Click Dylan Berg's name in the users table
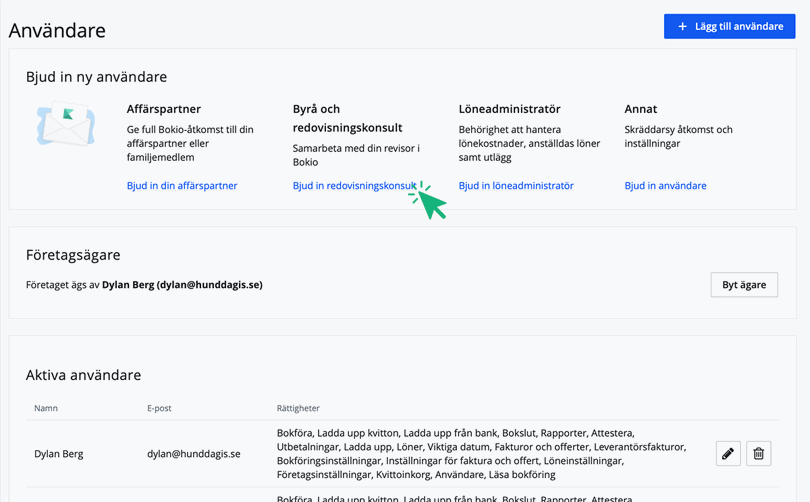Screen dimensions: 810x502 pos(59,454)
